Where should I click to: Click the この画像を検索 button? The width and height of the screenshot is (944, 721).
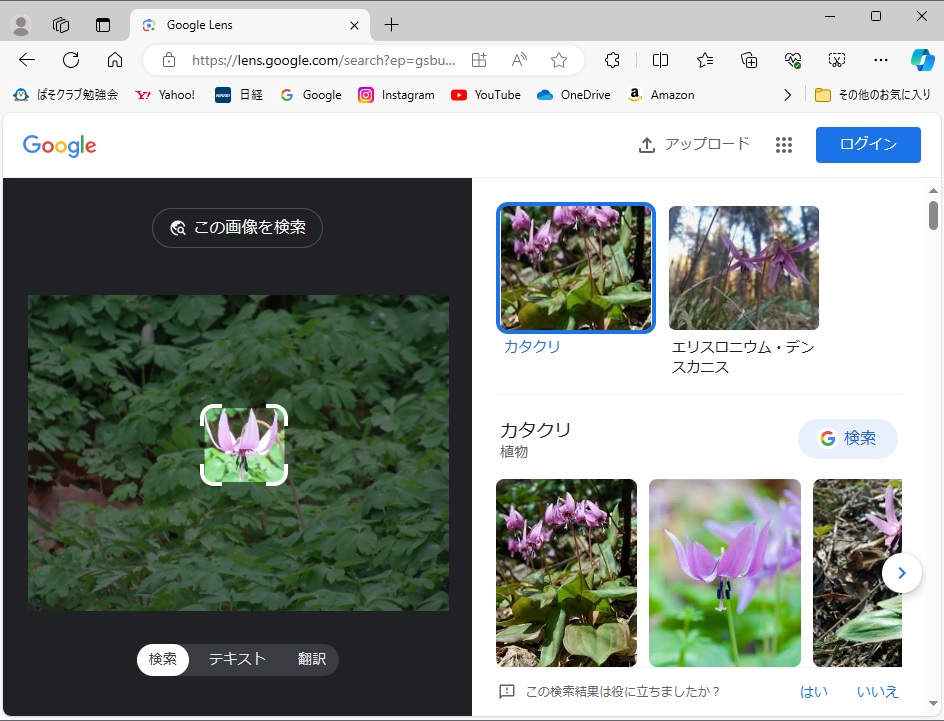point(237,227)
